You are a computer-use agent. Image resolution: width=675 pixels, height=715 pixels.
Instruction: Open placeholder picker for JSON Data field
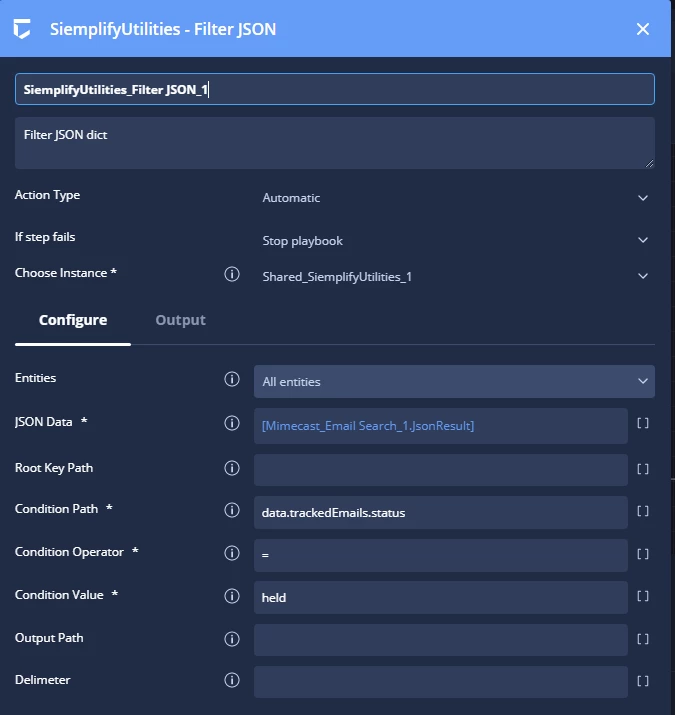pos(643,423)
